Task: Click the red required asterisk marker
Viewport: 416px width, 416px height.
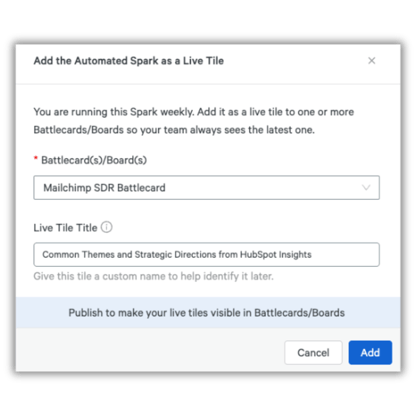Action: tap(36, 158)
